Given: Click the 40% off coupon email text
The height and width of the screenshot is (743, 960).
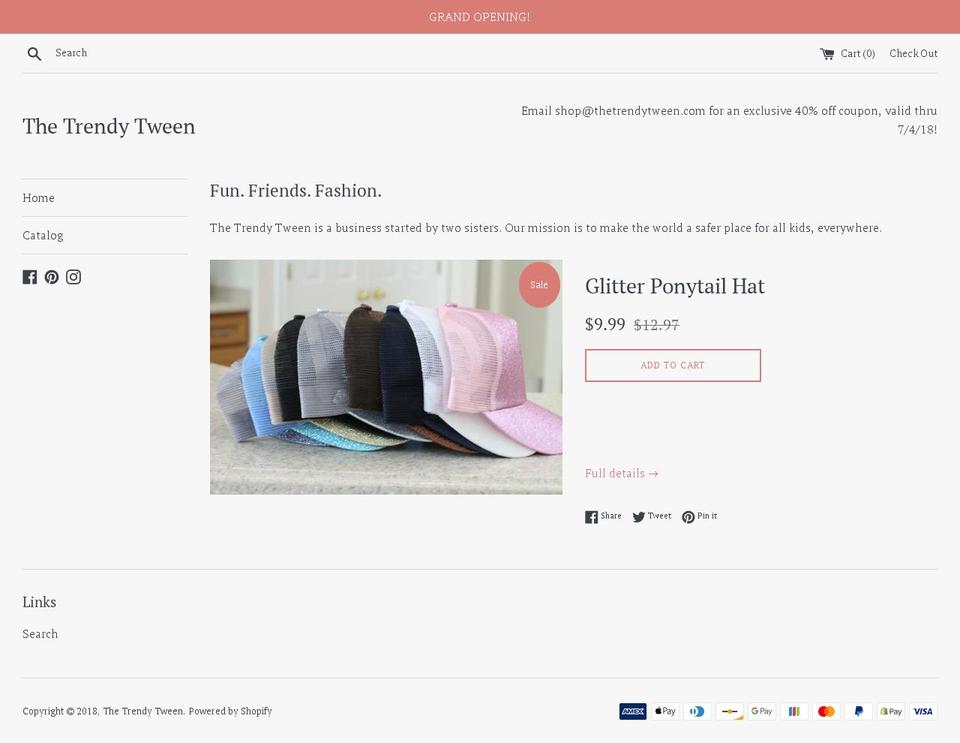Looking at the screenshot, I should [x=729, y=121].
